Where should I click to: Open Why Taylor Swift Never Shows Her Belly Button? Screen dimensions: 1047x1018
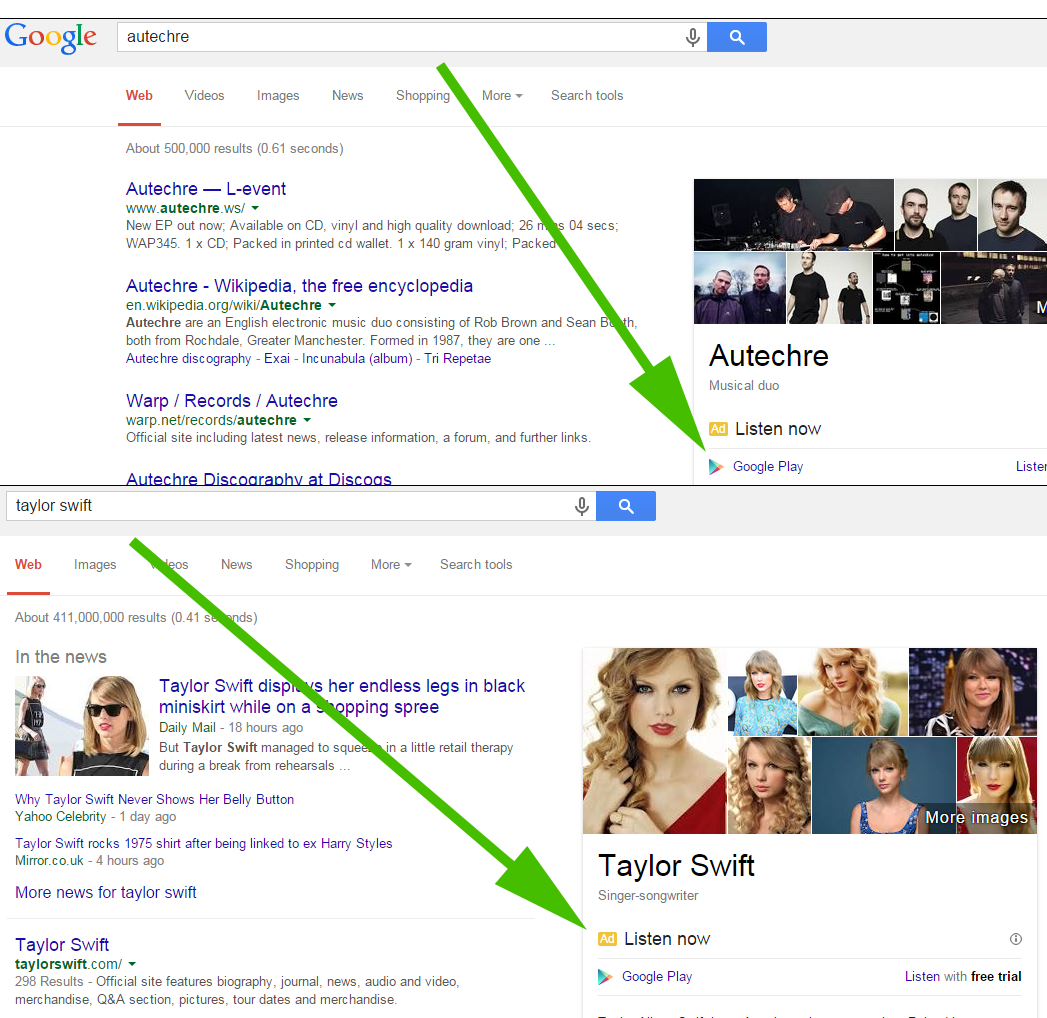tap(154, 799)
